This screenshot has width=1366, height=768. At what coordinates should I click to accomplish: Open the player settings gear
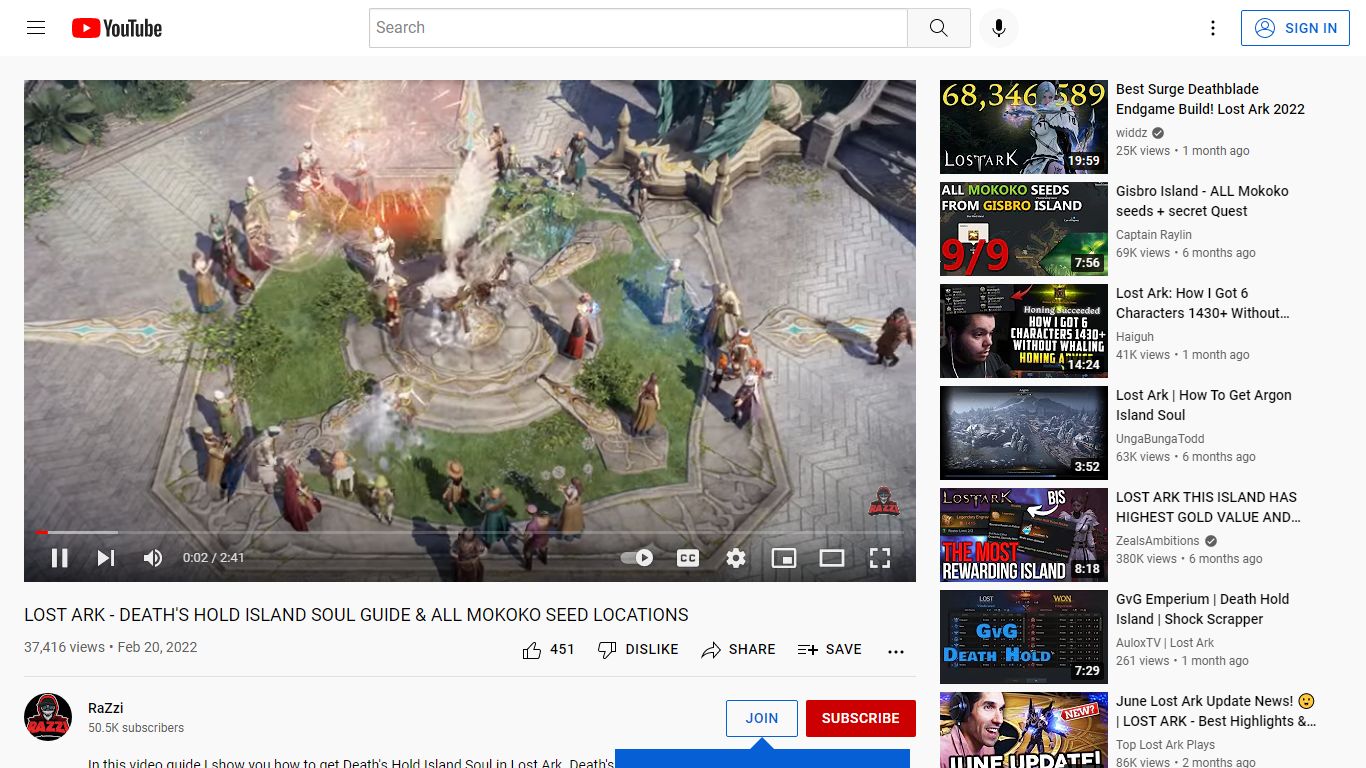[736, 558]
